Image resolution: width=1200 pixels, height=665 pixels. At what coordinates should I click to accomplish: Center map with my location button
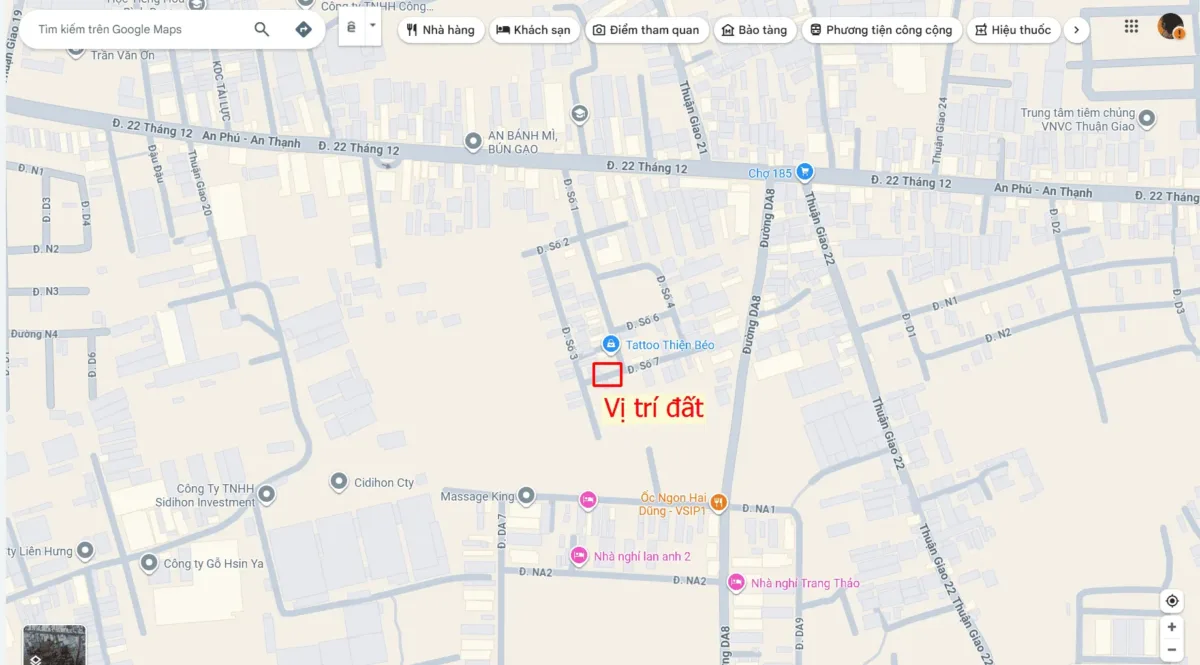click(1172, 601)
